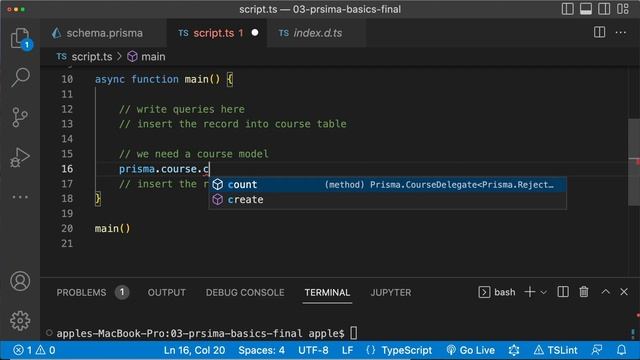Select create suggestion in autocomplete list
Viewport: 640px width, 360px height.
click(387, 200)
